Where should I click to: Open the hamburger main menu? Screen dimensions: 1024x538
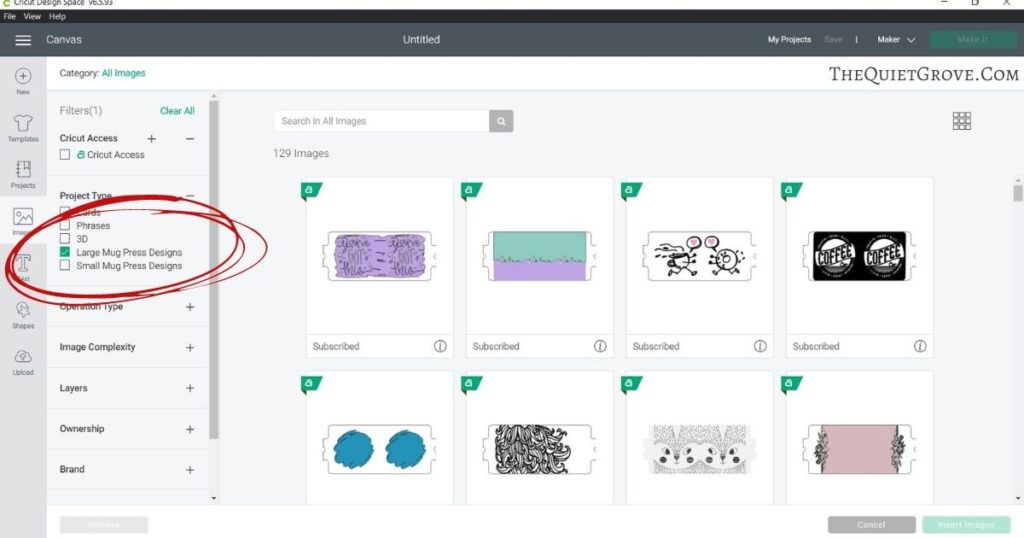[23, 40]
